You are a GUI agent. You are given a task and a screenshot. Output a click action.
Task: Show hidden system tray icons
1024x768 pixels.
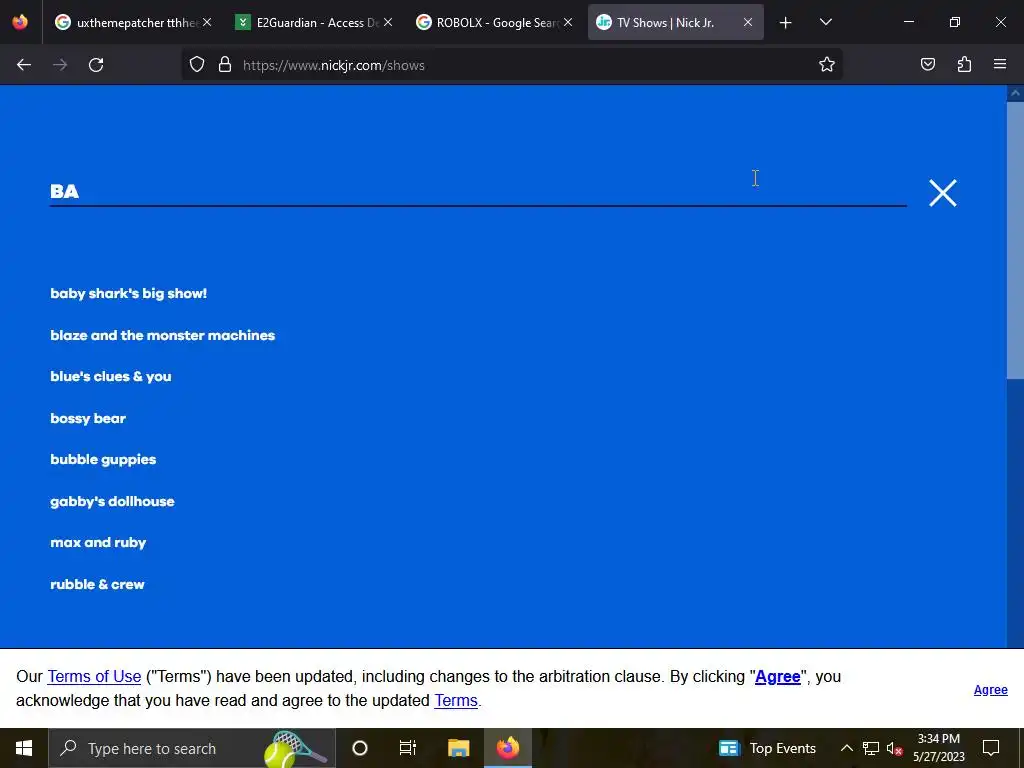coord(846,748)
